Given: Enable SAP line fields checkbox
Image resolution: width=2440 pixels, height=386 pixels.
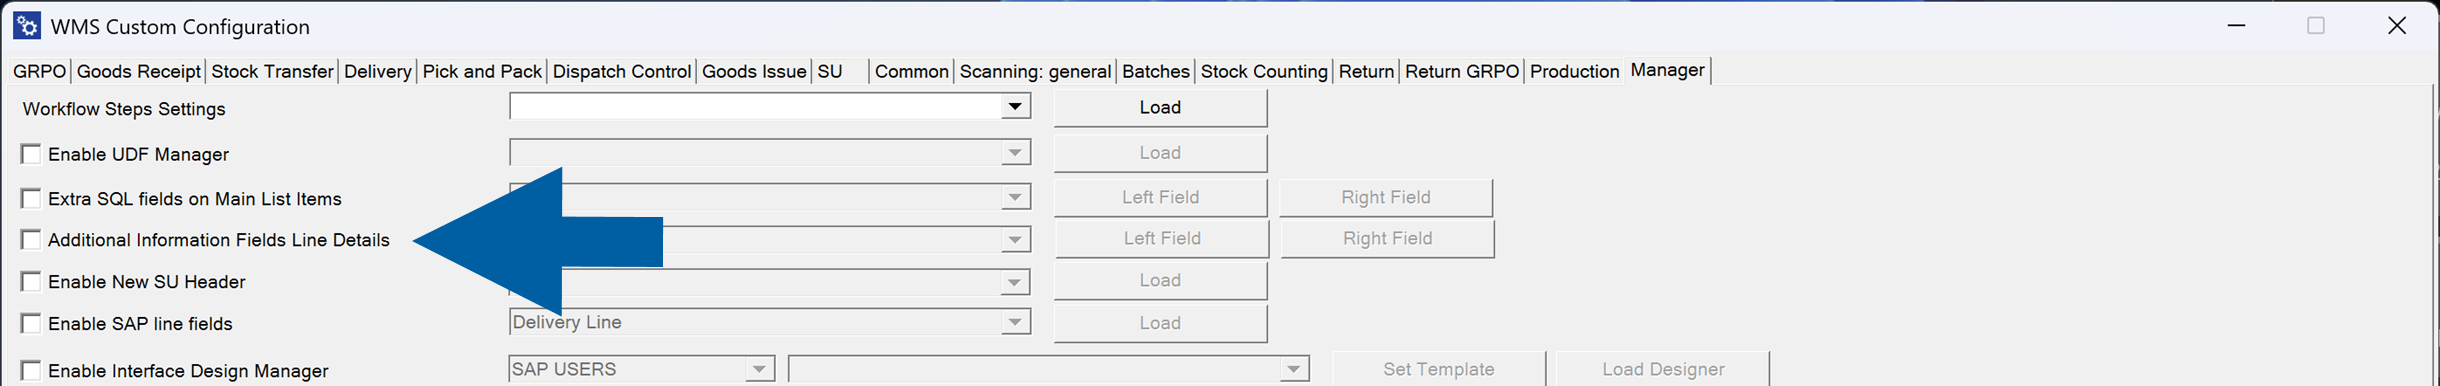Looking at the screenshot, I should click(31, 323).
